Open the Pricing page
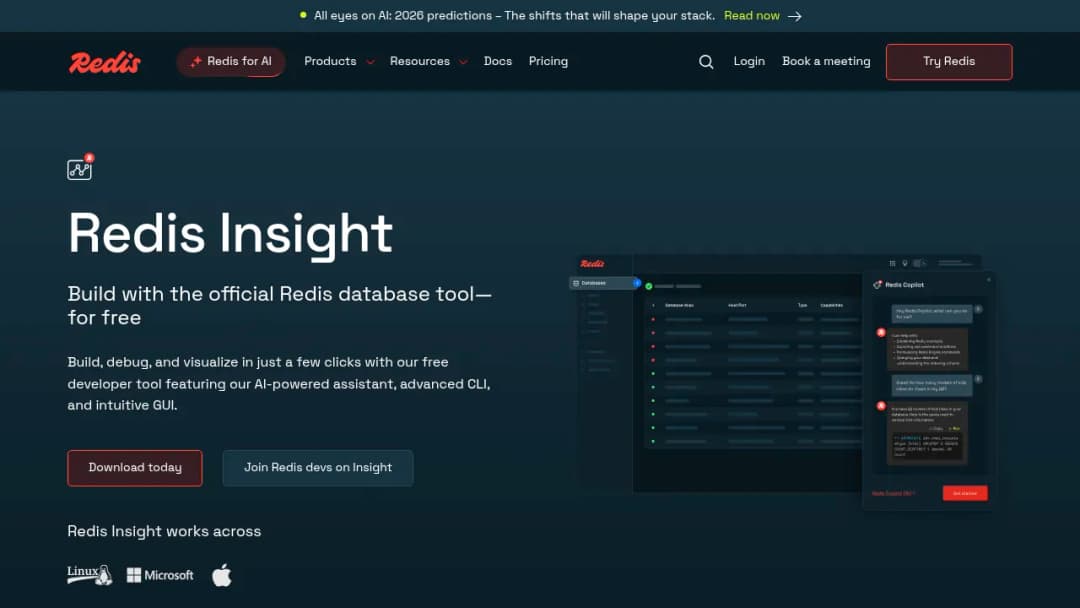The width and height of the screenshot is (1080, 608). coord(548,61)
